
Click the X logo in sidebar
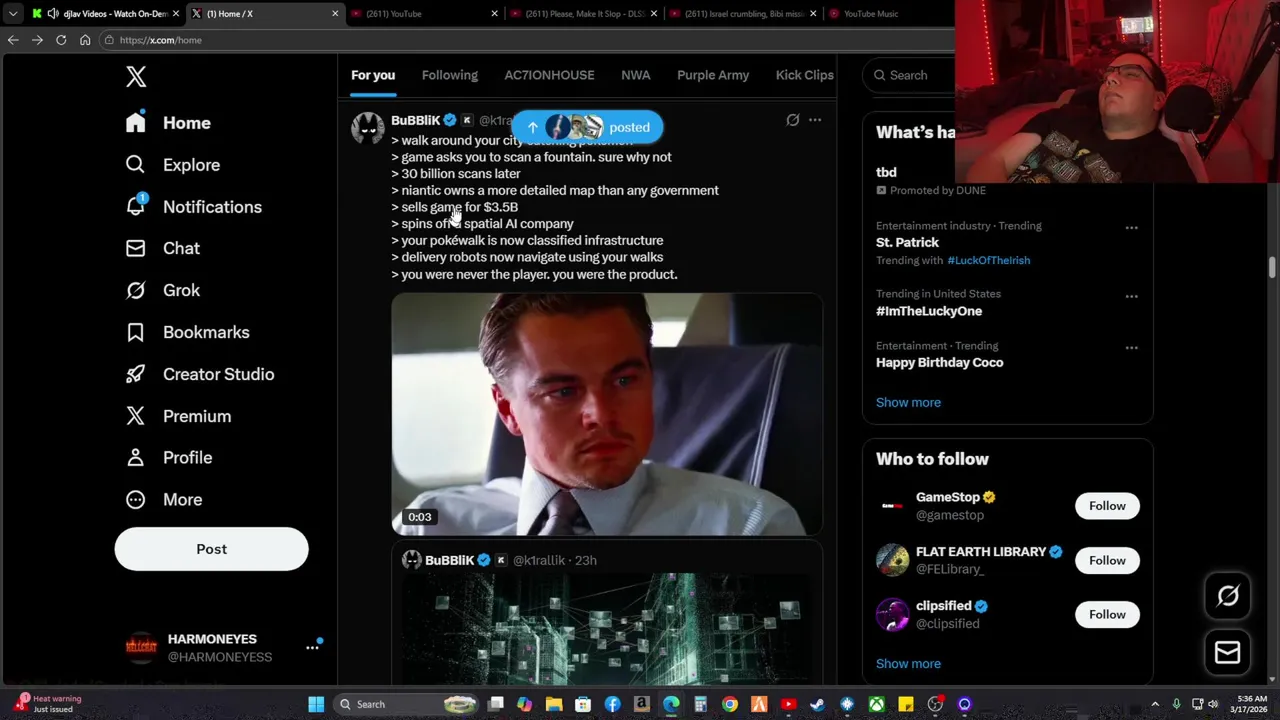tap(136, 77)
